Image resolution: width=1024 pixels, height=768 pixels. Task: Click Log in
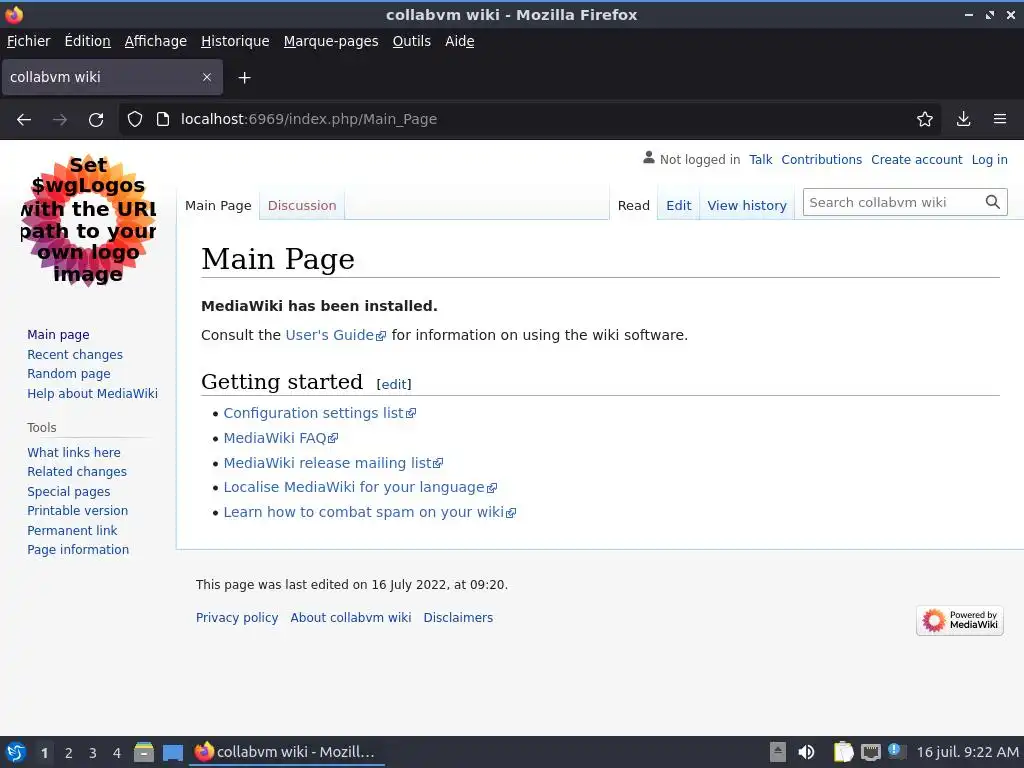[x=989, y=159]
